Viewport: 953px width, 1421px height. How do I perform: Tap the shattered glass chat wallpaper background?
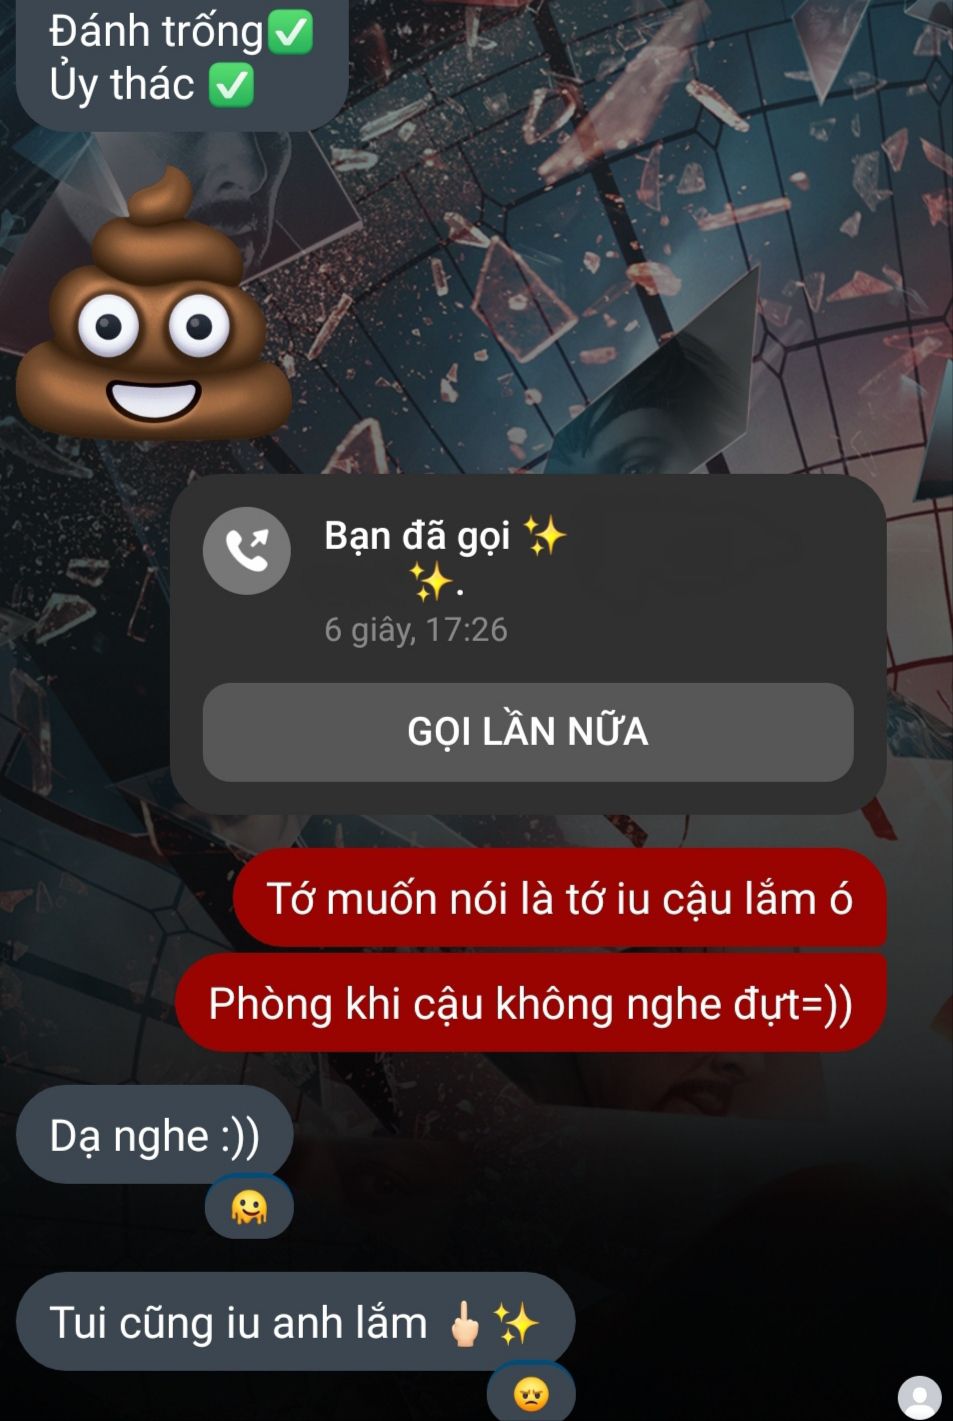click(x=650, y=250)
